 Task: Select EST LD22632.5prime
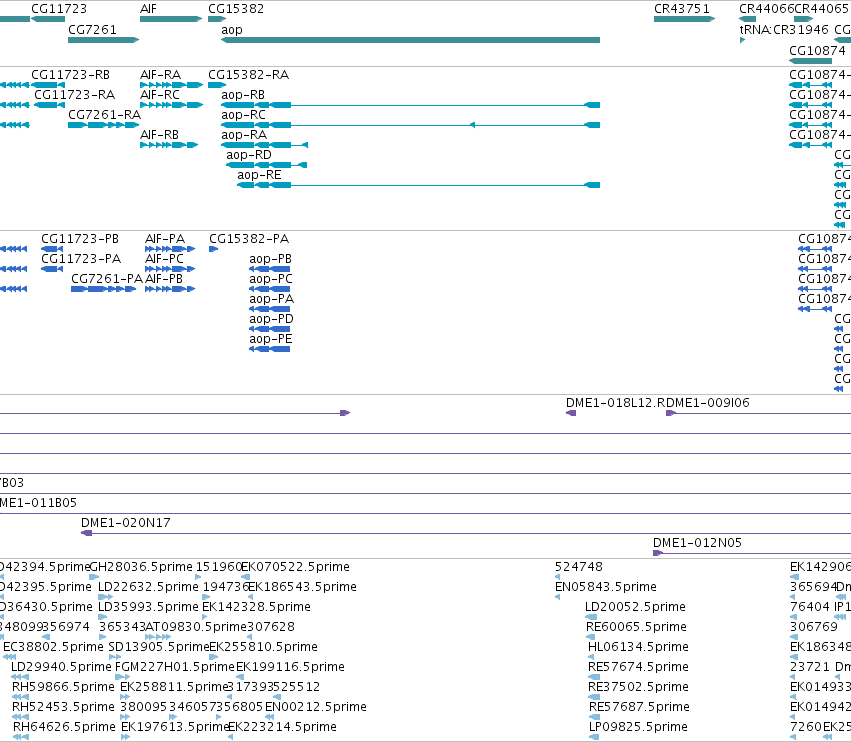(105, 597)
